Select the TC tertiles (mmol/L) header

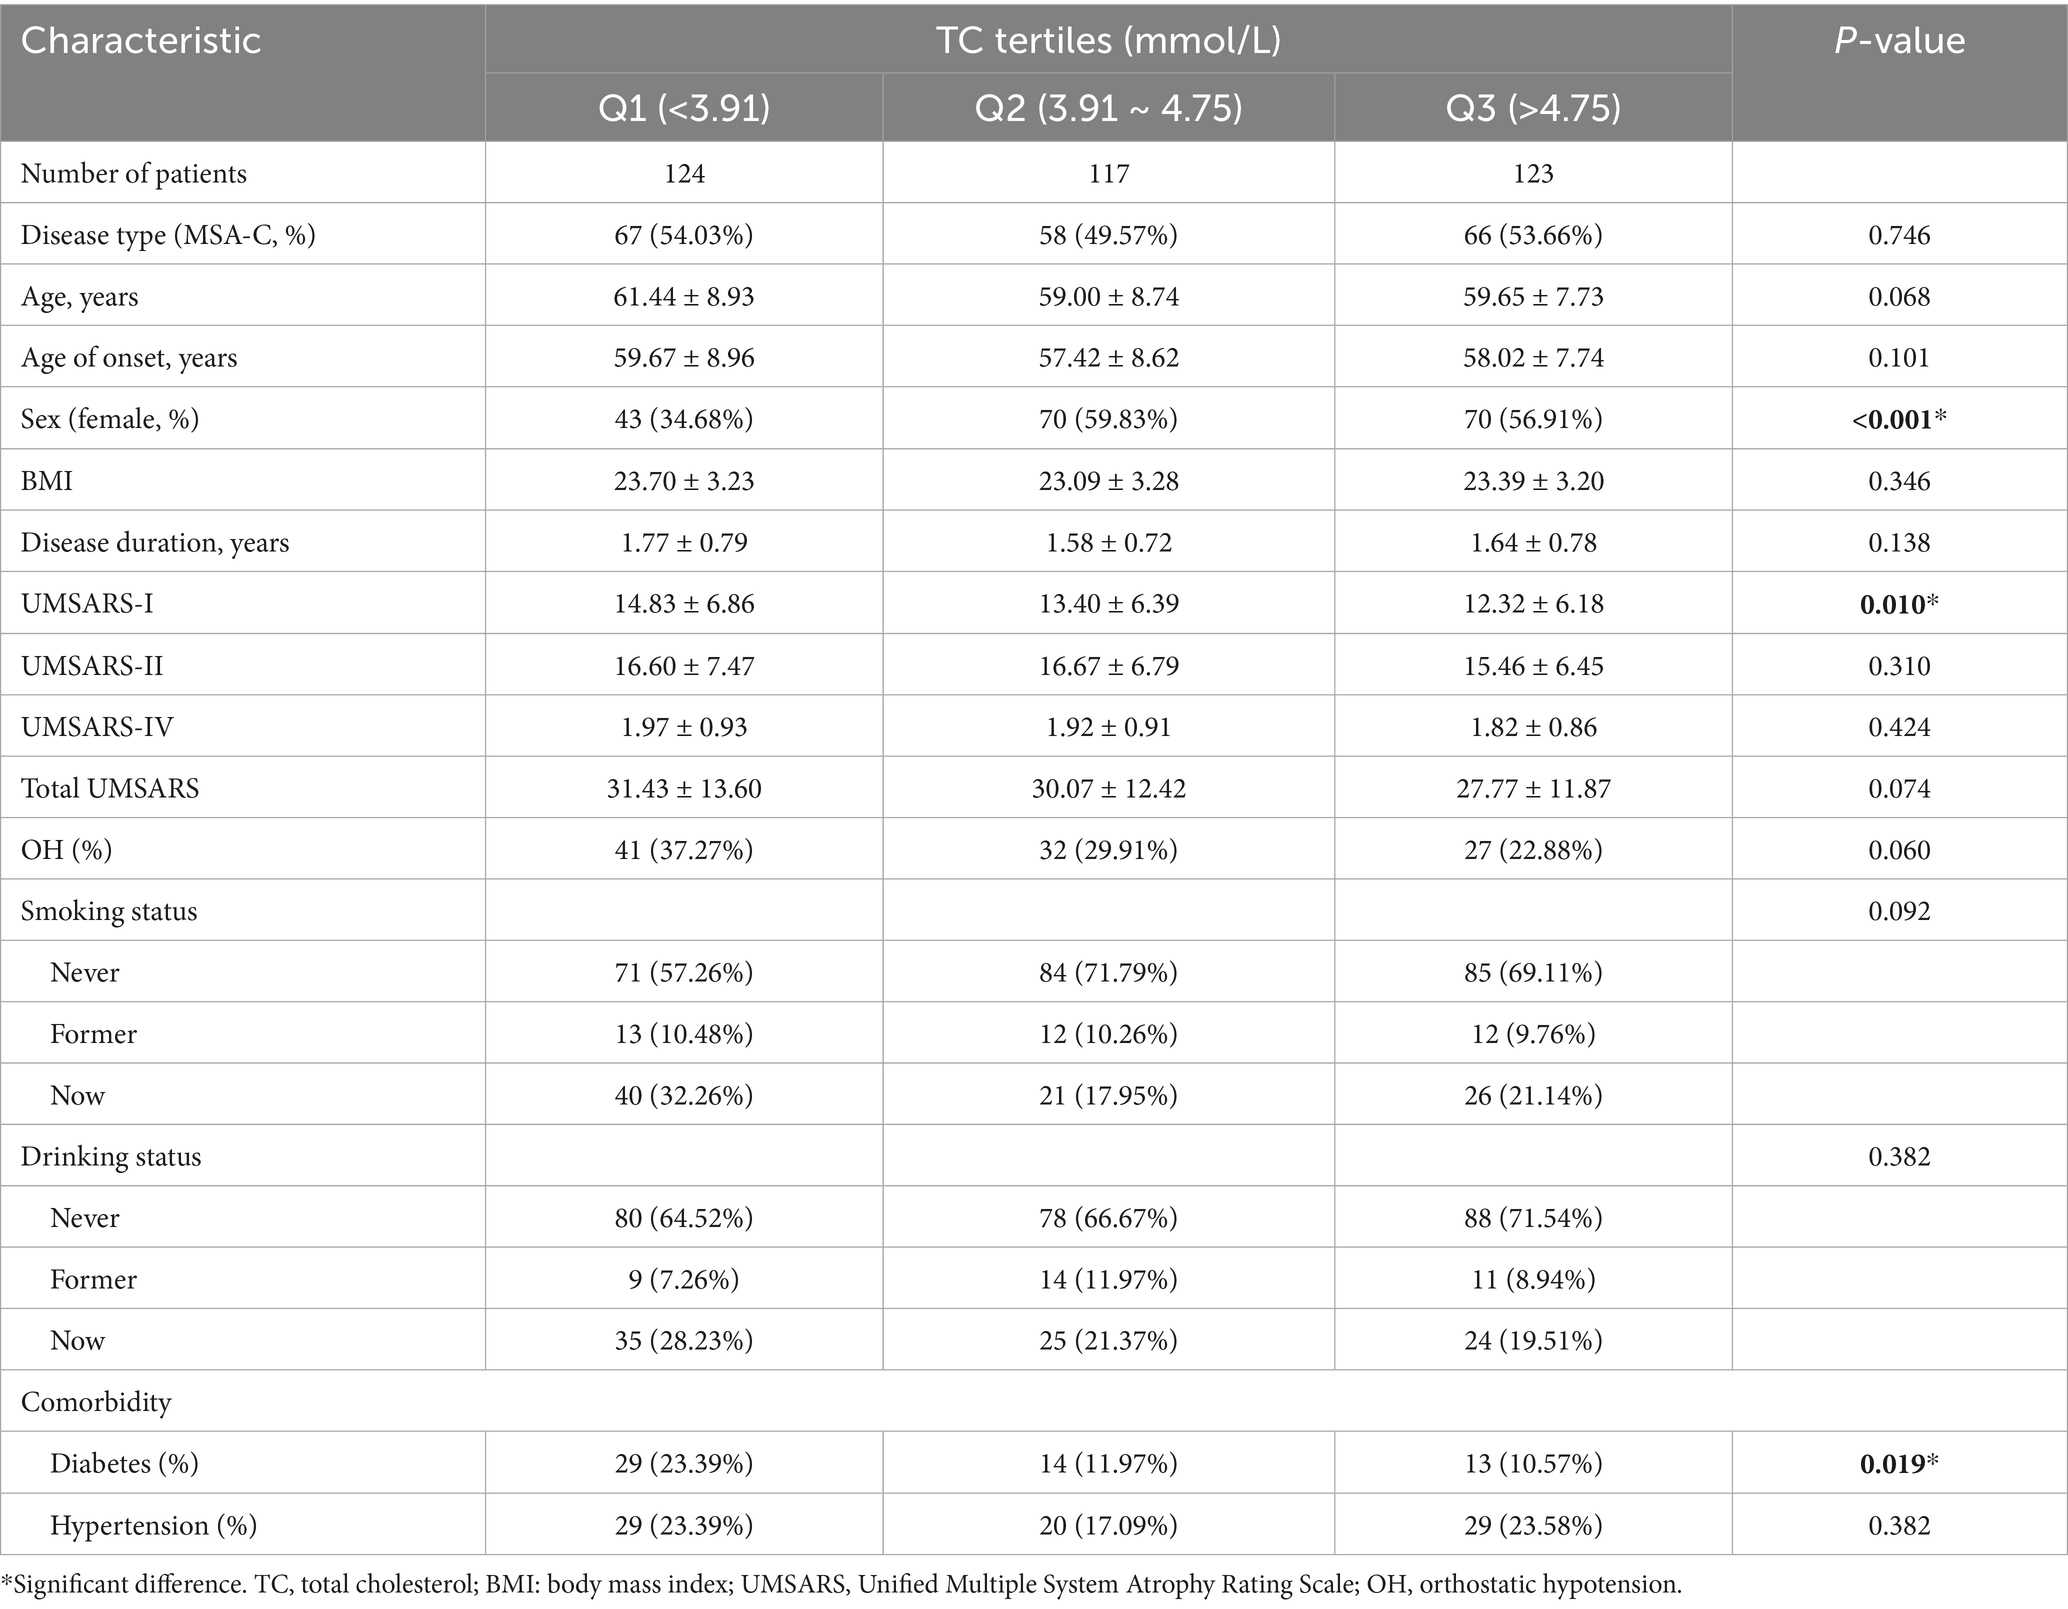point(1108,40)
